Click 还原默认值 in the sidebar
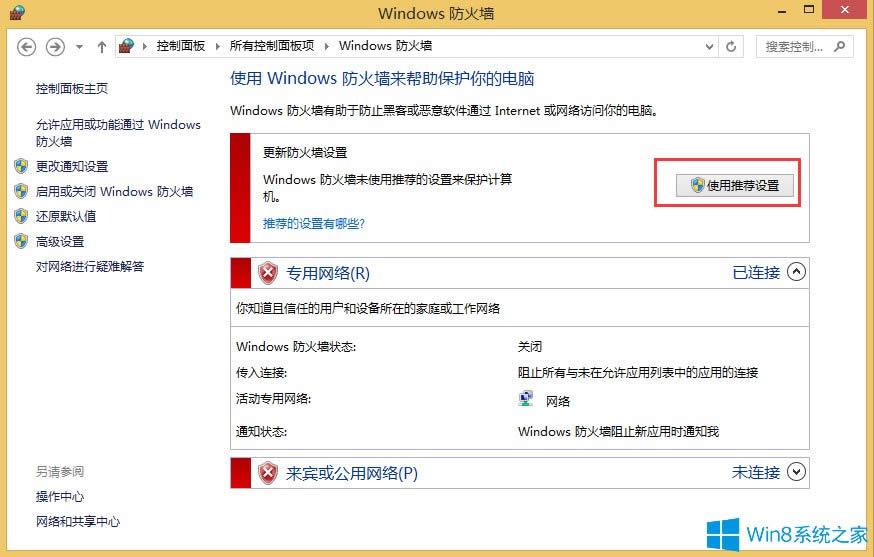 coord(66,216)
